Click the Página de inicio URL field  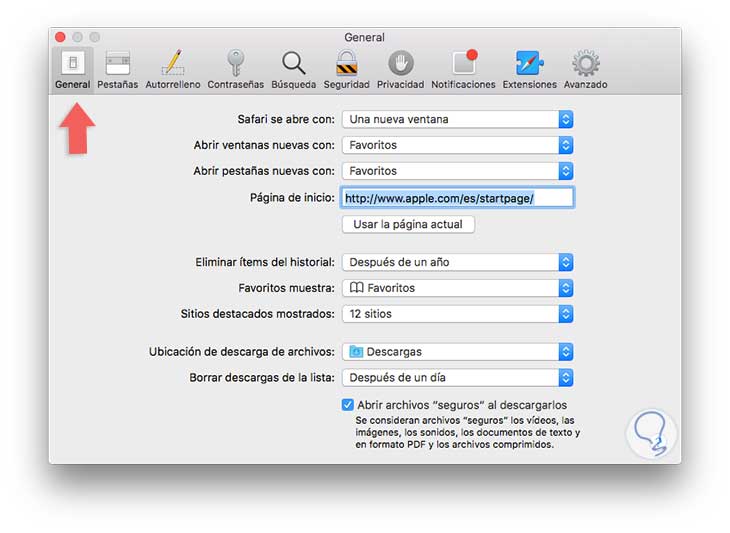457,198
